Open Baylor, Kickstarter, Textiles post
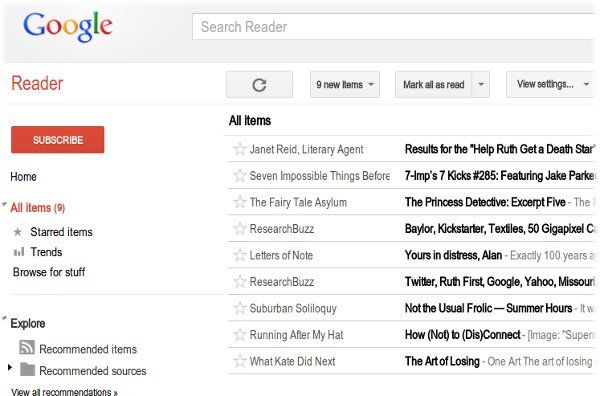This screenshot has height=396, width=600. tap(500, 228)
